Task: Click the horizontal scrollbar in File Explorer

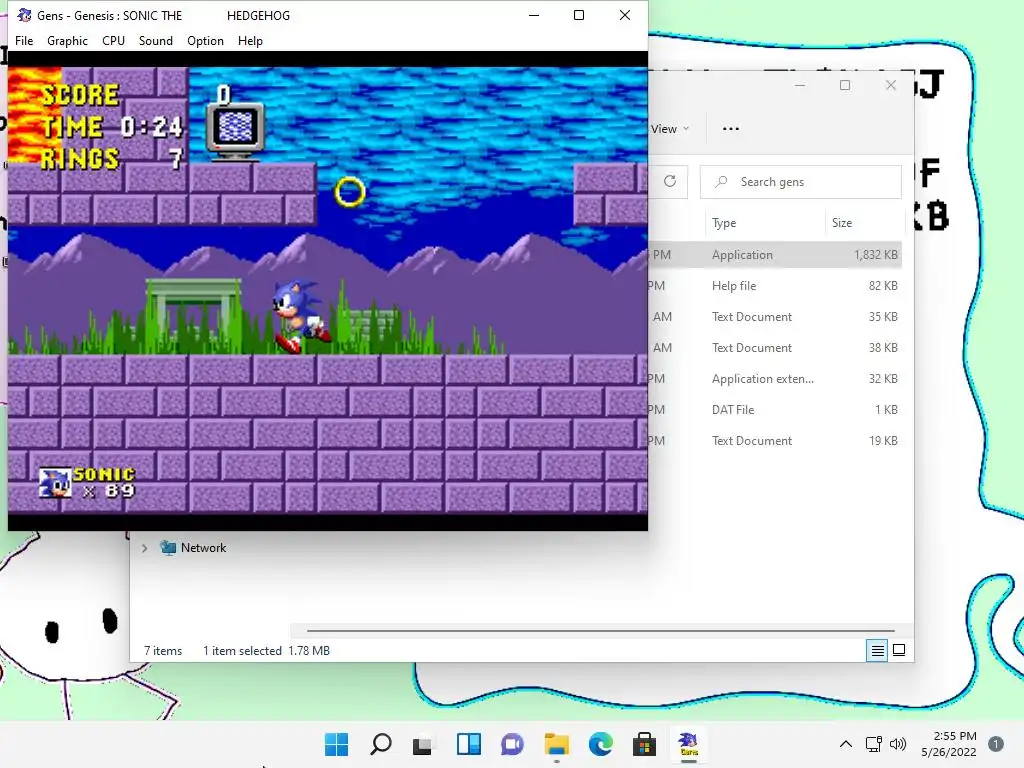Action: tap(600, 631)
